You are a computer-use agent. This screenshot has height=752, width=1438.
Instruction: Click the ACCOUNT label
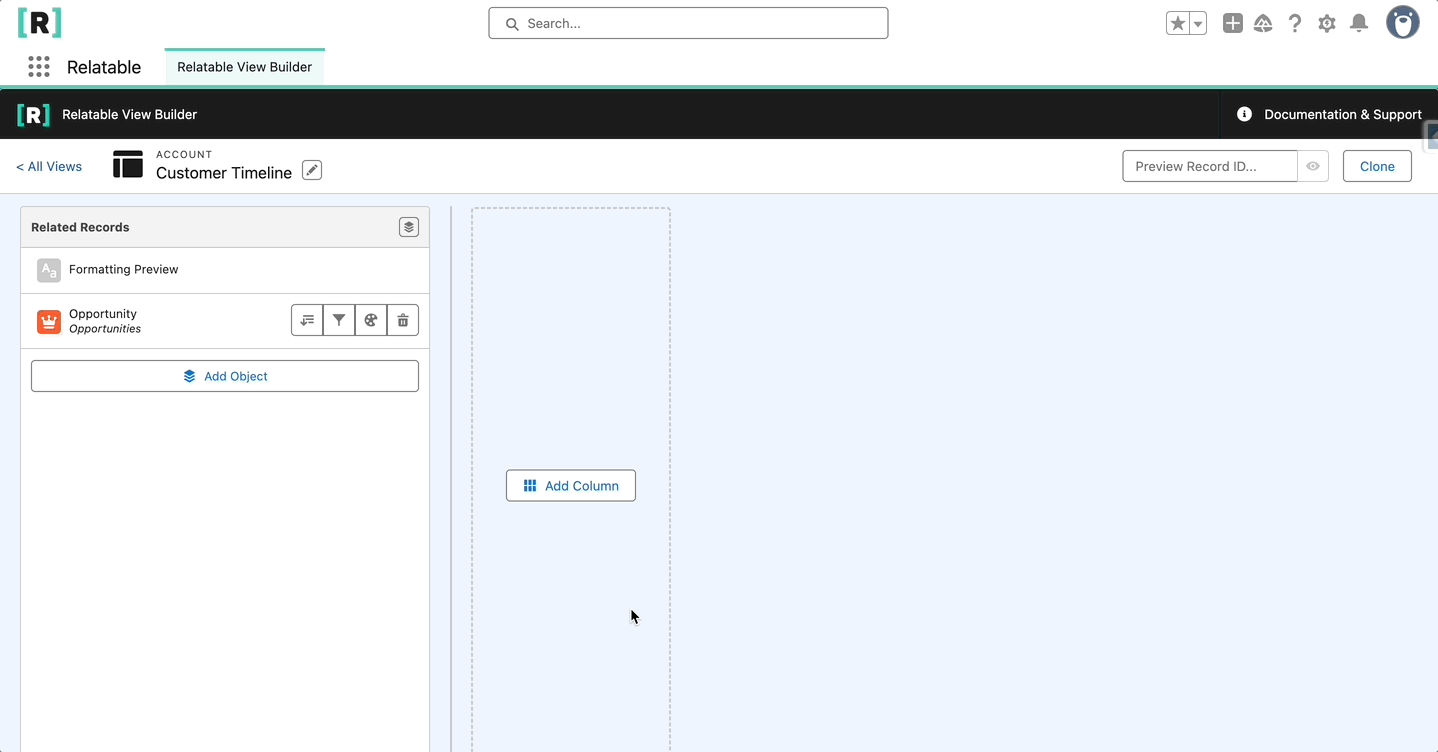tap(184, 155)
